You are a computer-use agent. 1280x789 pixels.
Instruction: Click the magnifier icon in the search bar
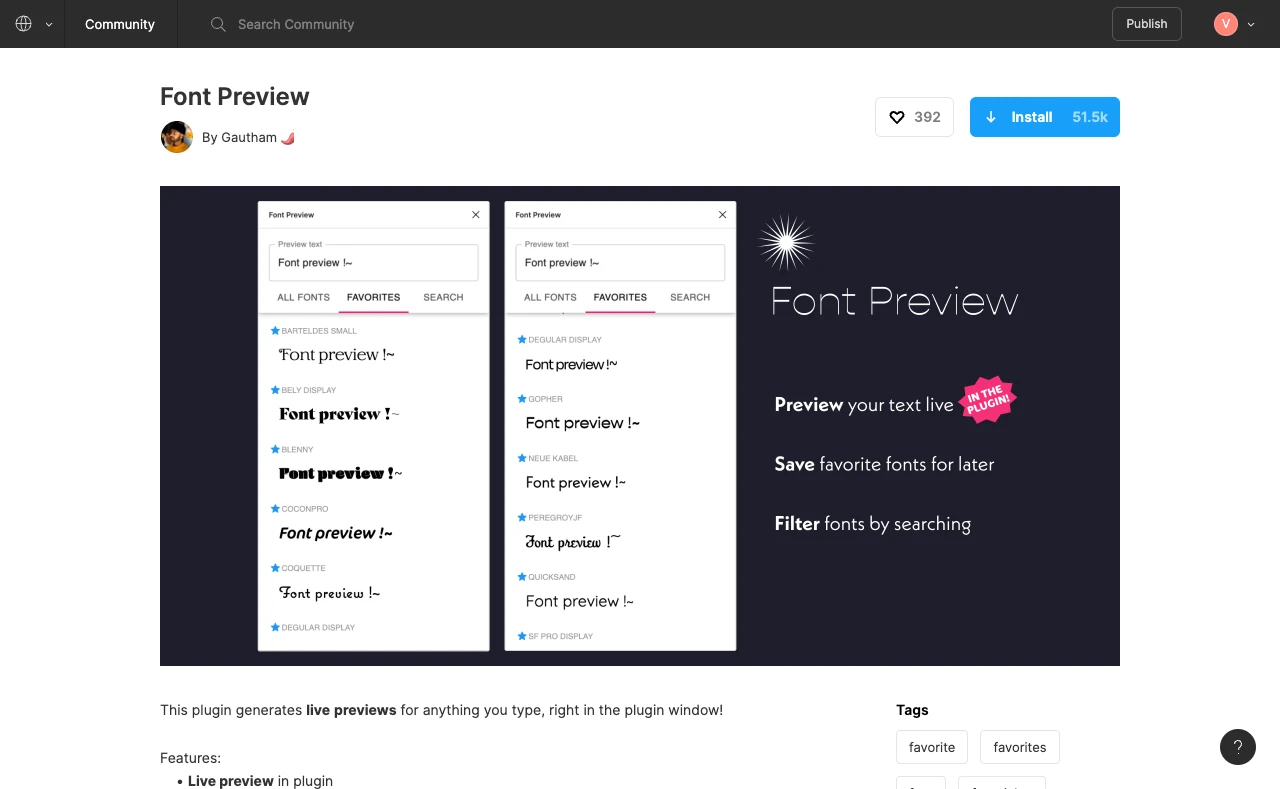click(218, 24)
